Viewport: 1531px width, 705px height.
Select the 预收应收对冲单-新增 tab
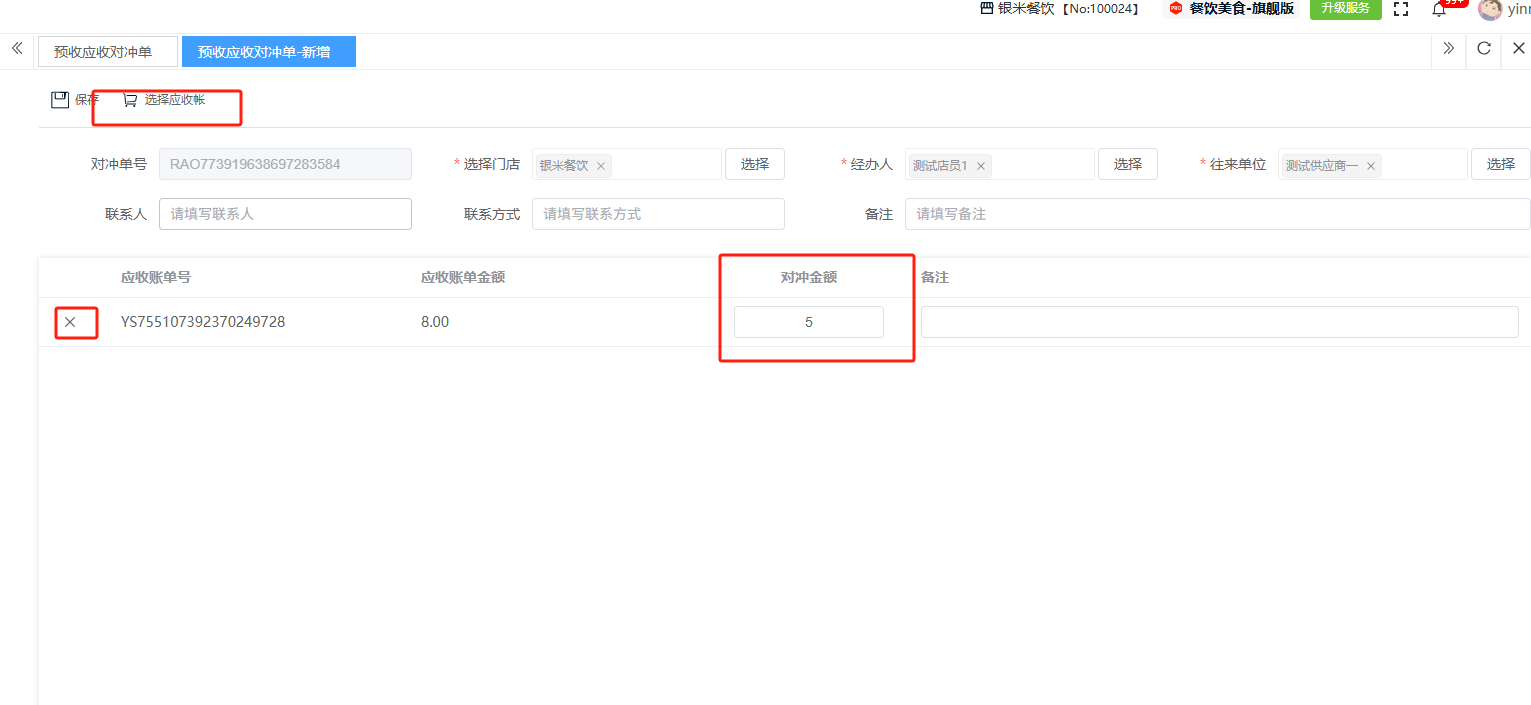[268, 52]
